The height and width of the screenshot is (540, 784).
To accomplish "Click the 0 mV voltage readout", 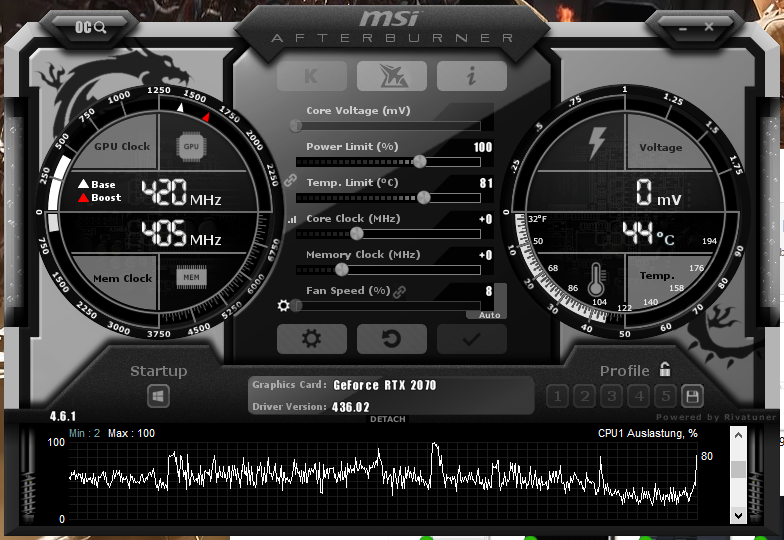I will point(658,193).
